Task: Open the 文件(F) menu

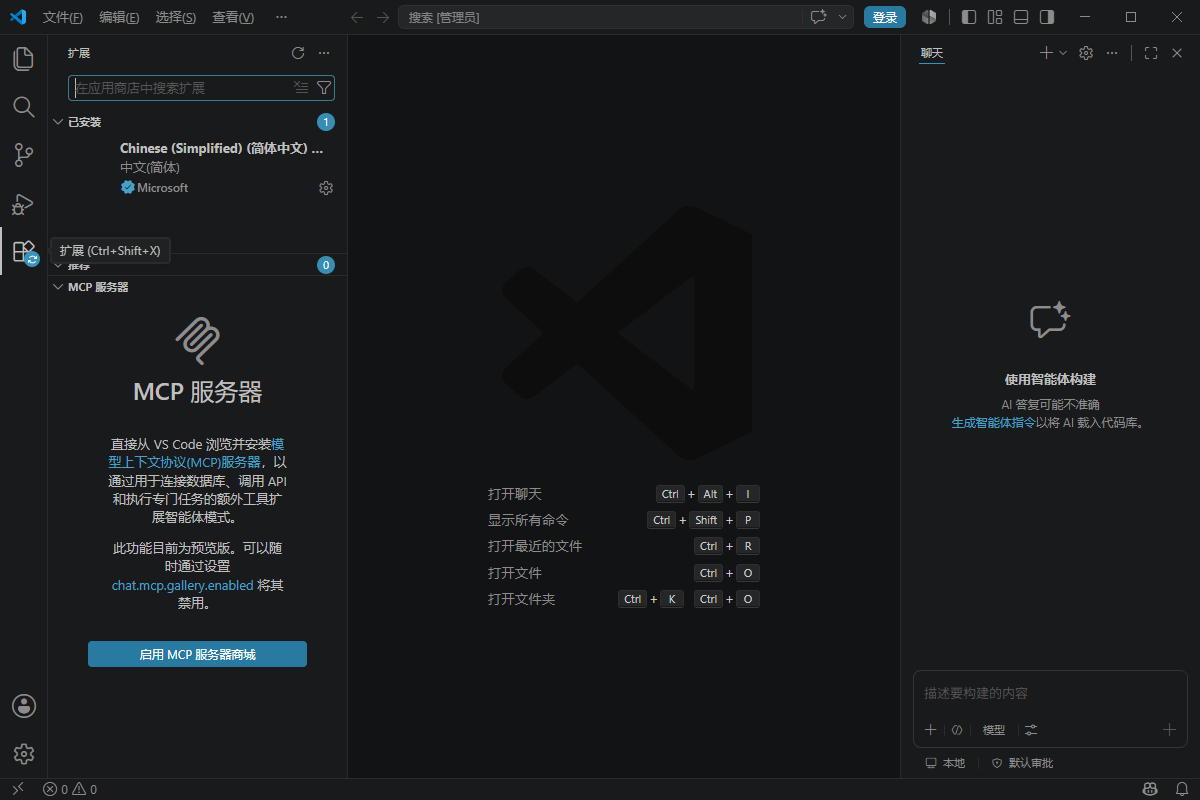Action: pos(63,17)
